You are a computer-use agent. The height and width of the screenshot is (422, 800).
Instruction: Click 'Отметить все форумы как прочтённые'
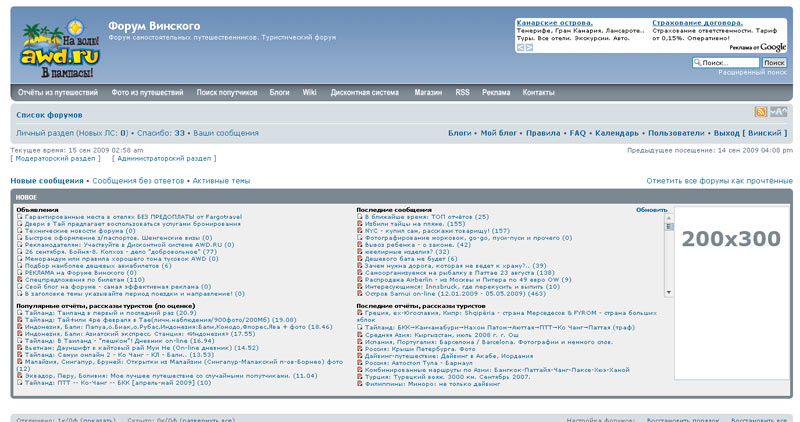[719, 181]
